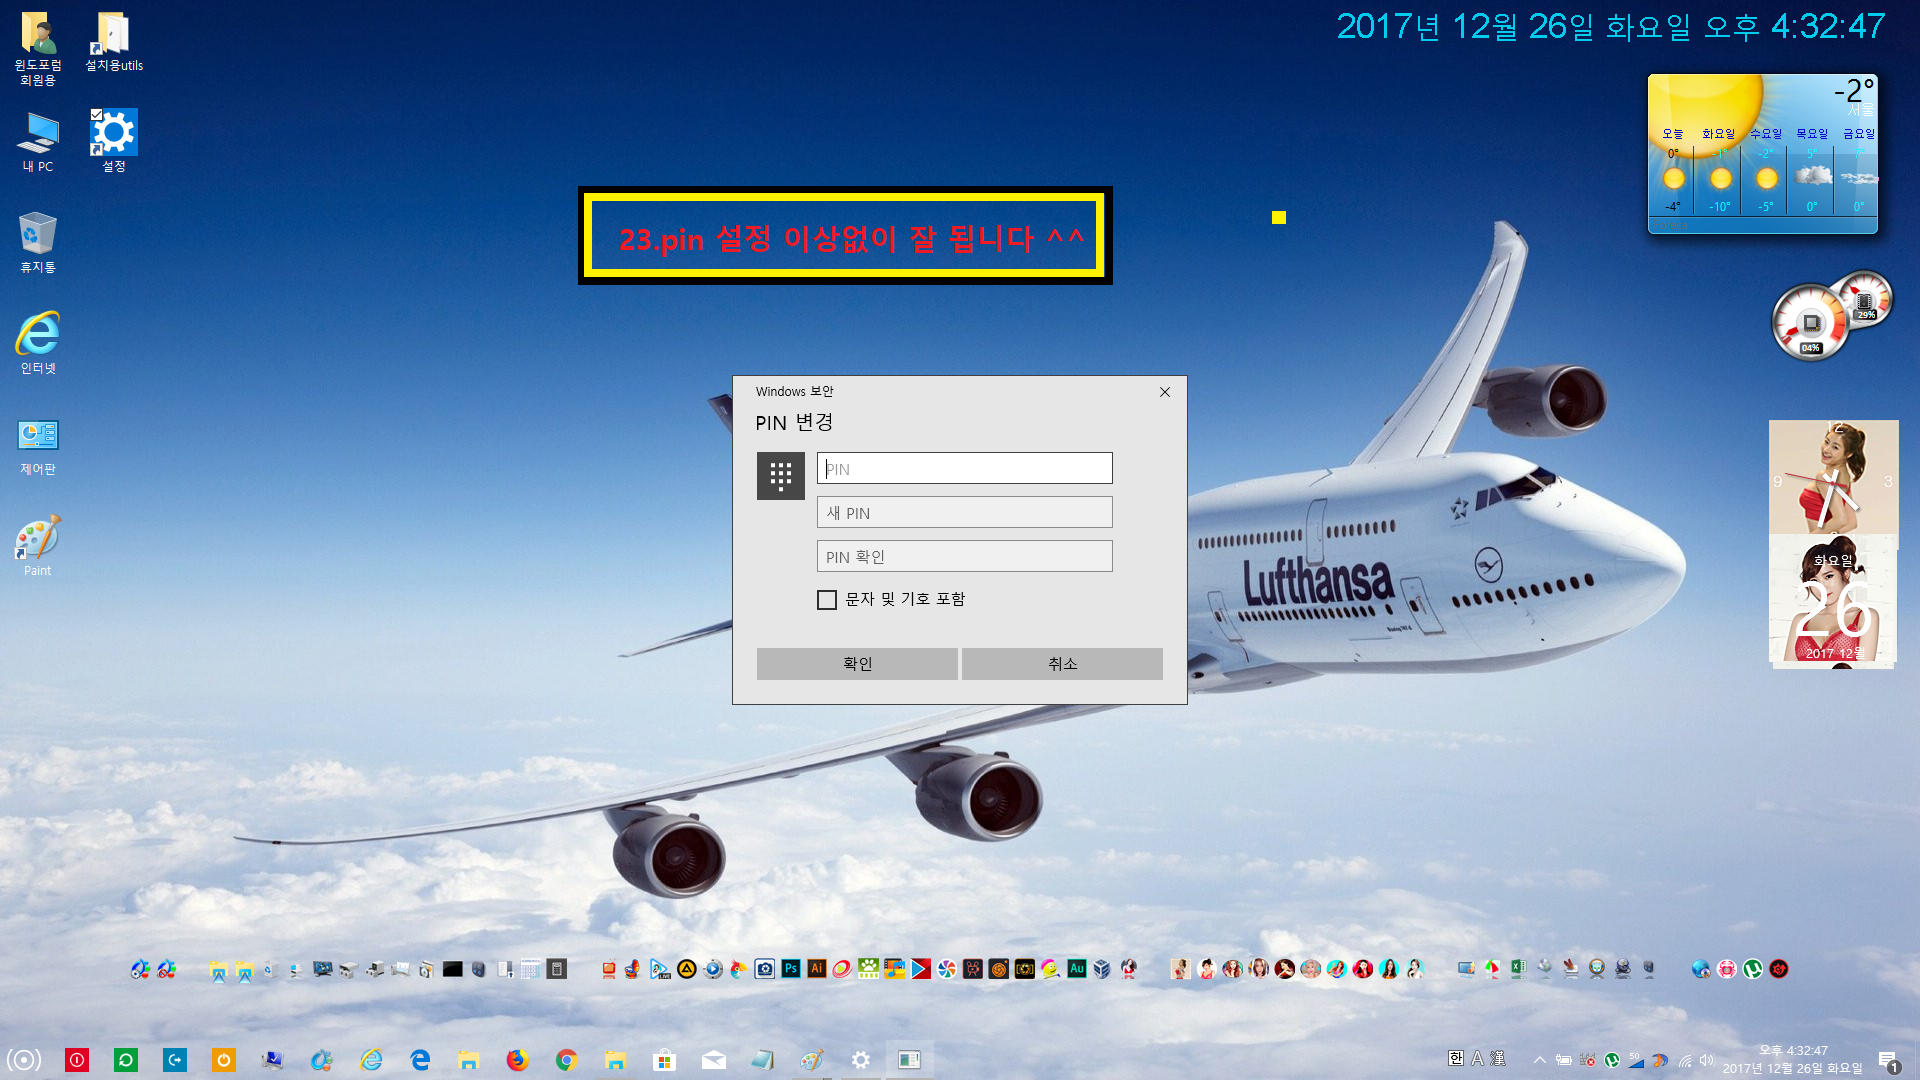Launch the Paint desktop shortcut
Image resolution: width=1920 pixels, height=1080 pixels.
[38, 546]
